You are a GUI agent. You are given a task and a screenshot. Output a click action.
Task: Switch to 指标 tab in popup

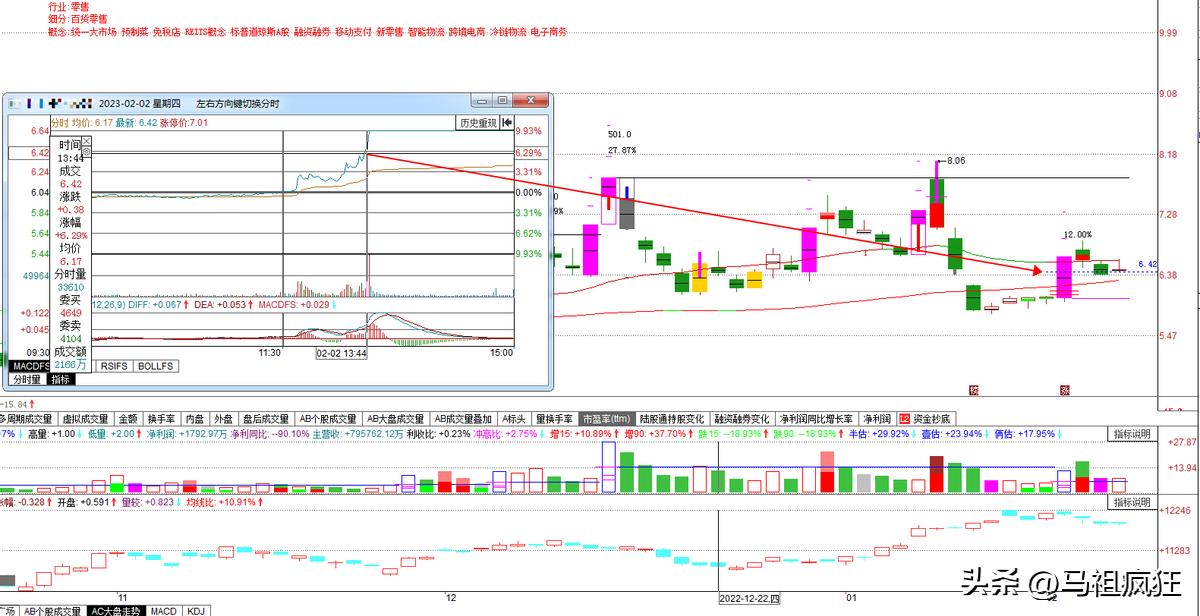[62, 379]
